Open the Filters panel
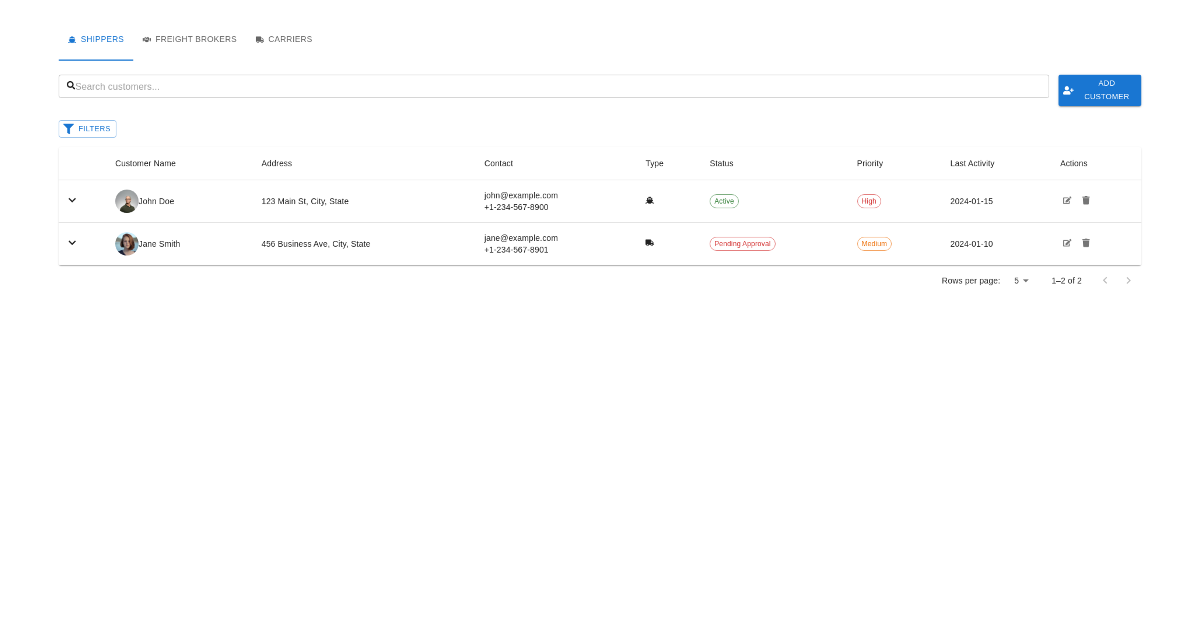 [87, 128]
